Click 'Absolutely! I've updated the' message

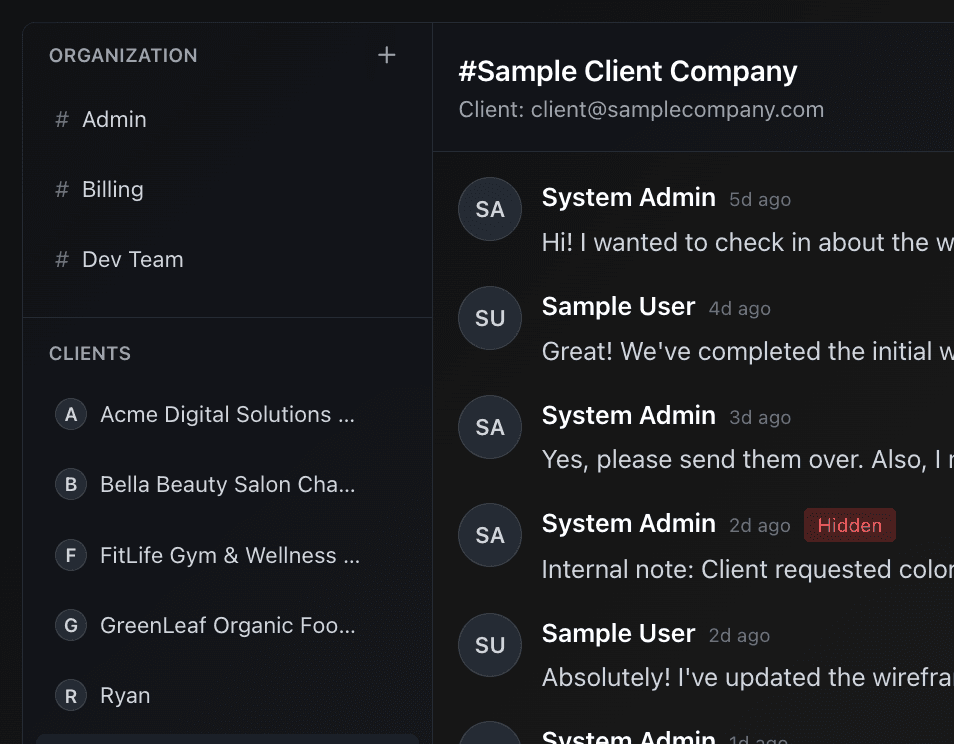tap(747, 678)
